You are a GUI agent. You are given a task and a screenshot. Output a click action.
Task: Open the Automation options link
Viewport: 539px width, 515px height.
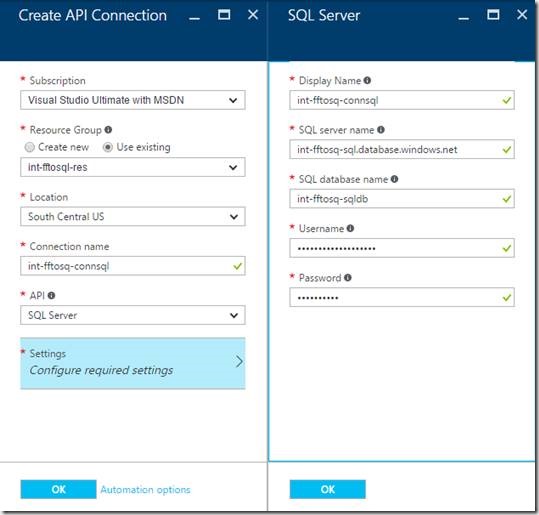tap(145, 490)
